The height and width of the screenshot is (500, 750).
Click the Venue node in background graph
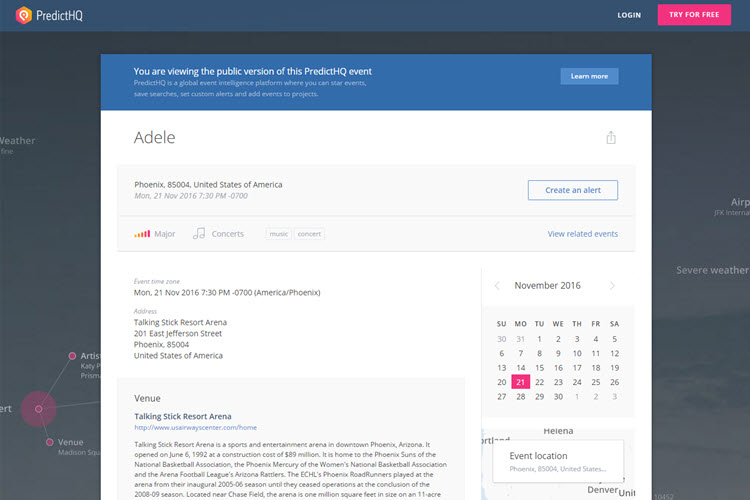click(x=49, y=442)
